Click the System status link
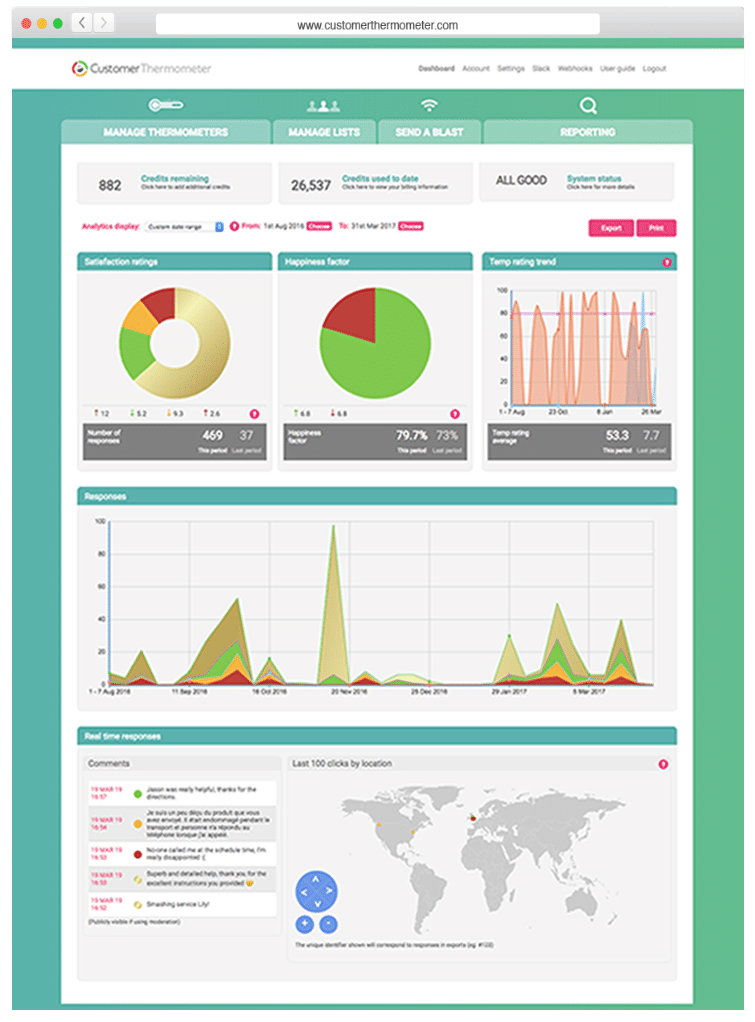This screenshot has width=755, height=1022. (594, 179)
